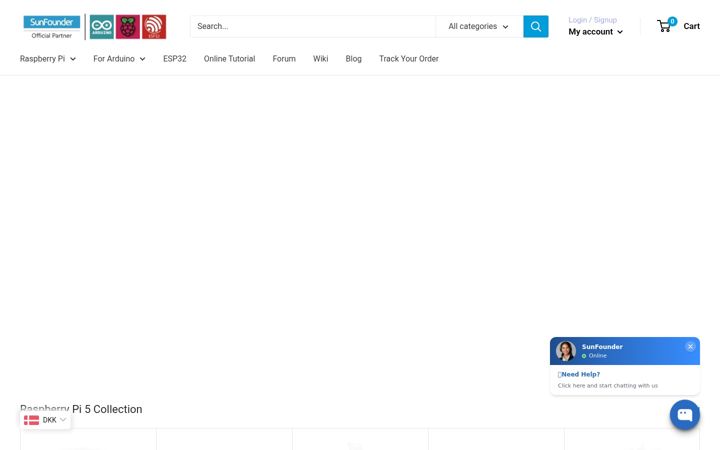Open the Track Your Order link
This screenshot has width=720, height=450.
[x=409, y=59]
